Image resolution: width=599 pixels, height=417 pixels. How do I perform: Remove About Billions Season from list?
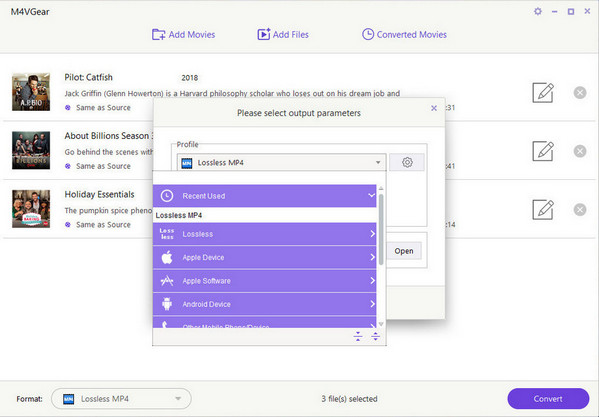point(580,151)
